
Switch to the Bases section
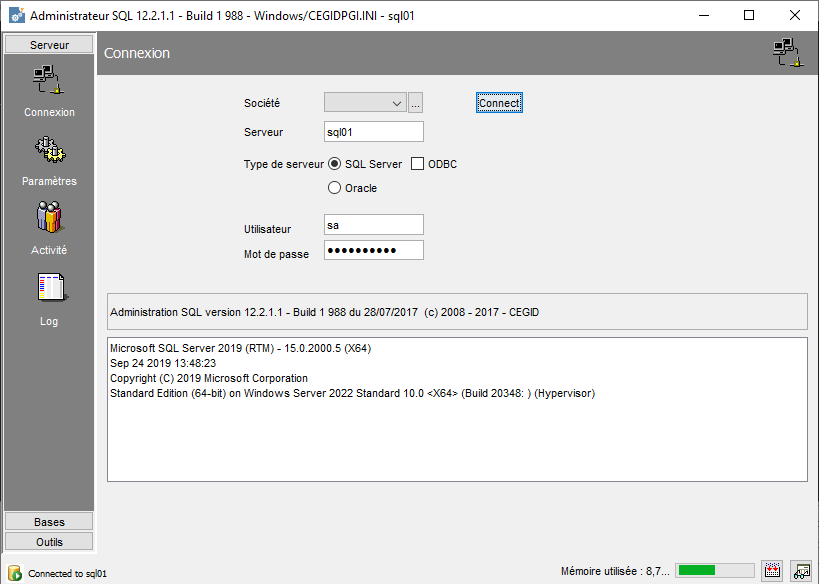49,522
